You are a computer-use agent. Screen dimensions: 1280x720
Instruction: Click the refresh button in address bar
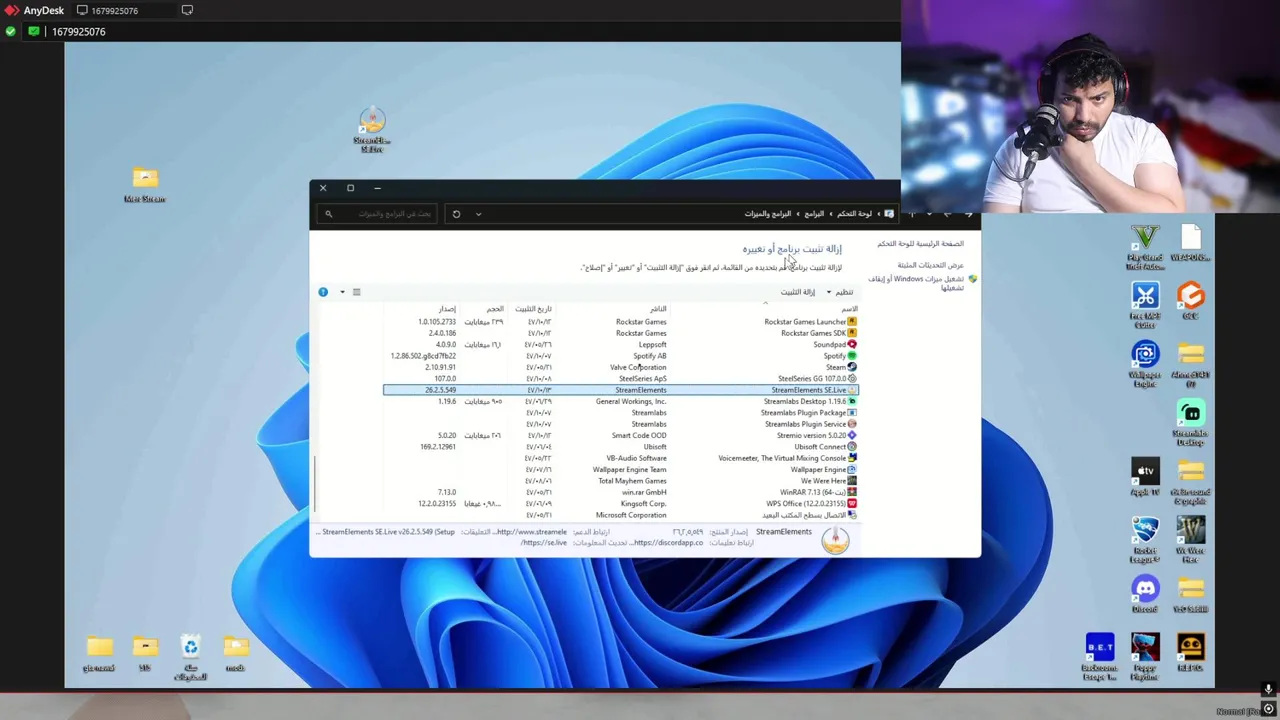(x=456, y=214)
